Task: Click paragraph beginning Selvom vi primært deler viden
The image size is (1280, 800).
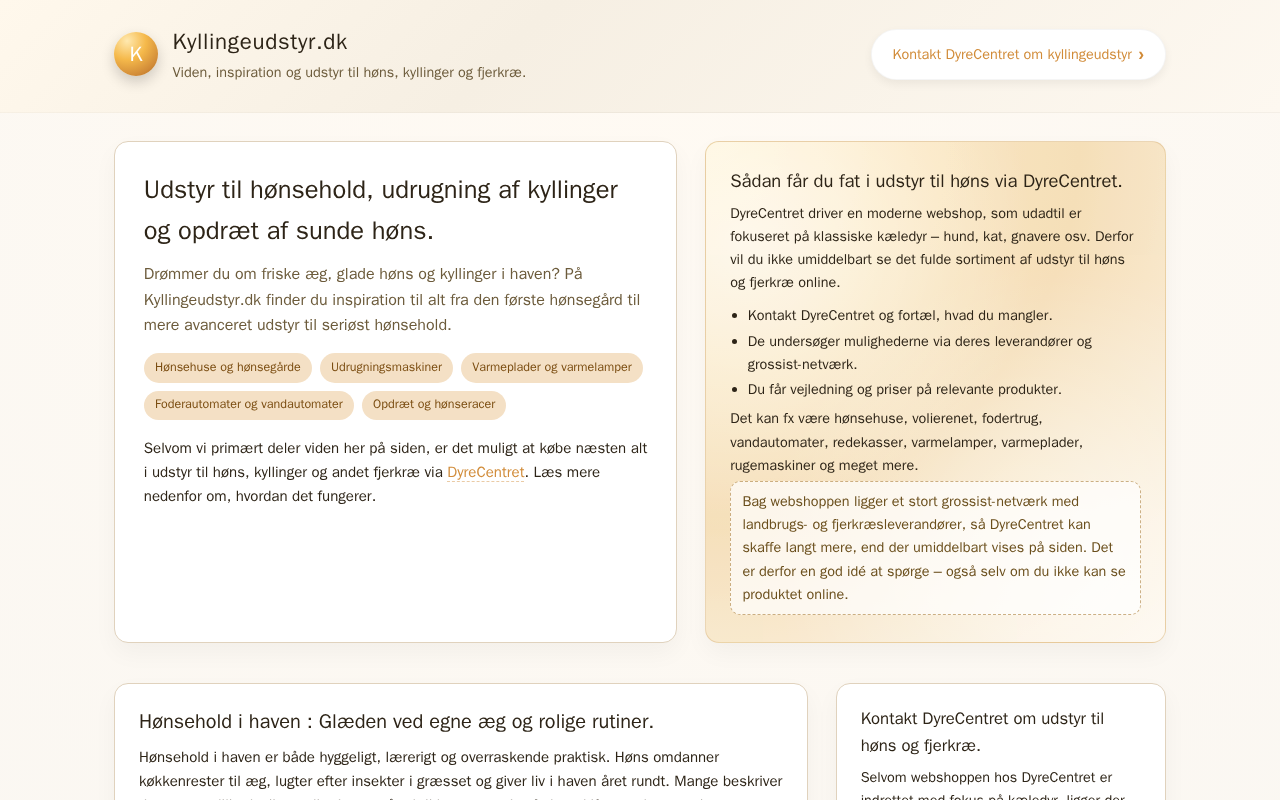Action: click(396, 472)
